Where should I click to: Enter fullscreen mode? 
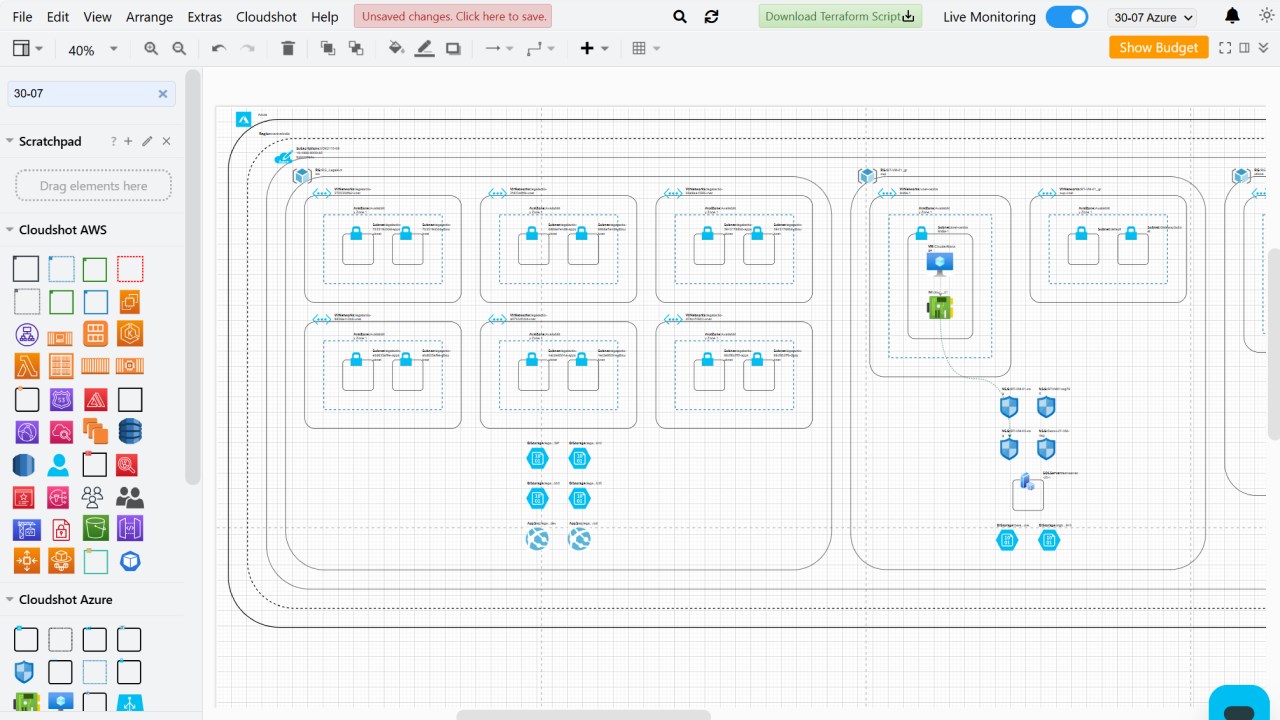click(1225, 47)
